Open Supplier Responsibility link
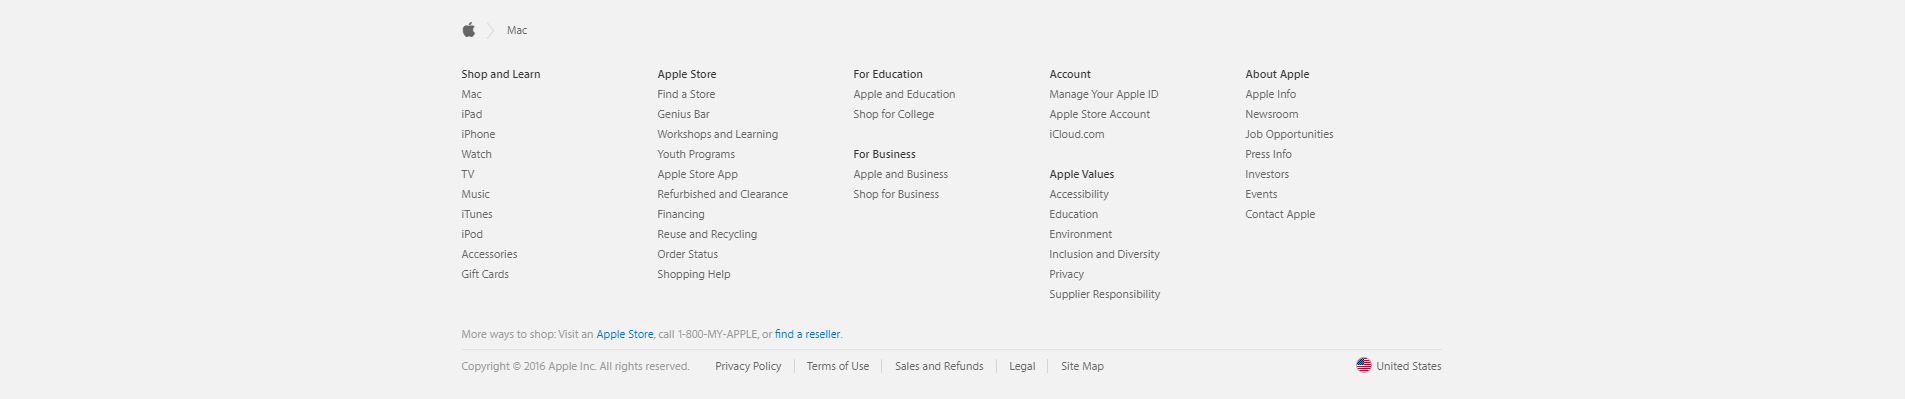Image resolution: width=1905 pixels, height=399 pixels. point(1105,294)
